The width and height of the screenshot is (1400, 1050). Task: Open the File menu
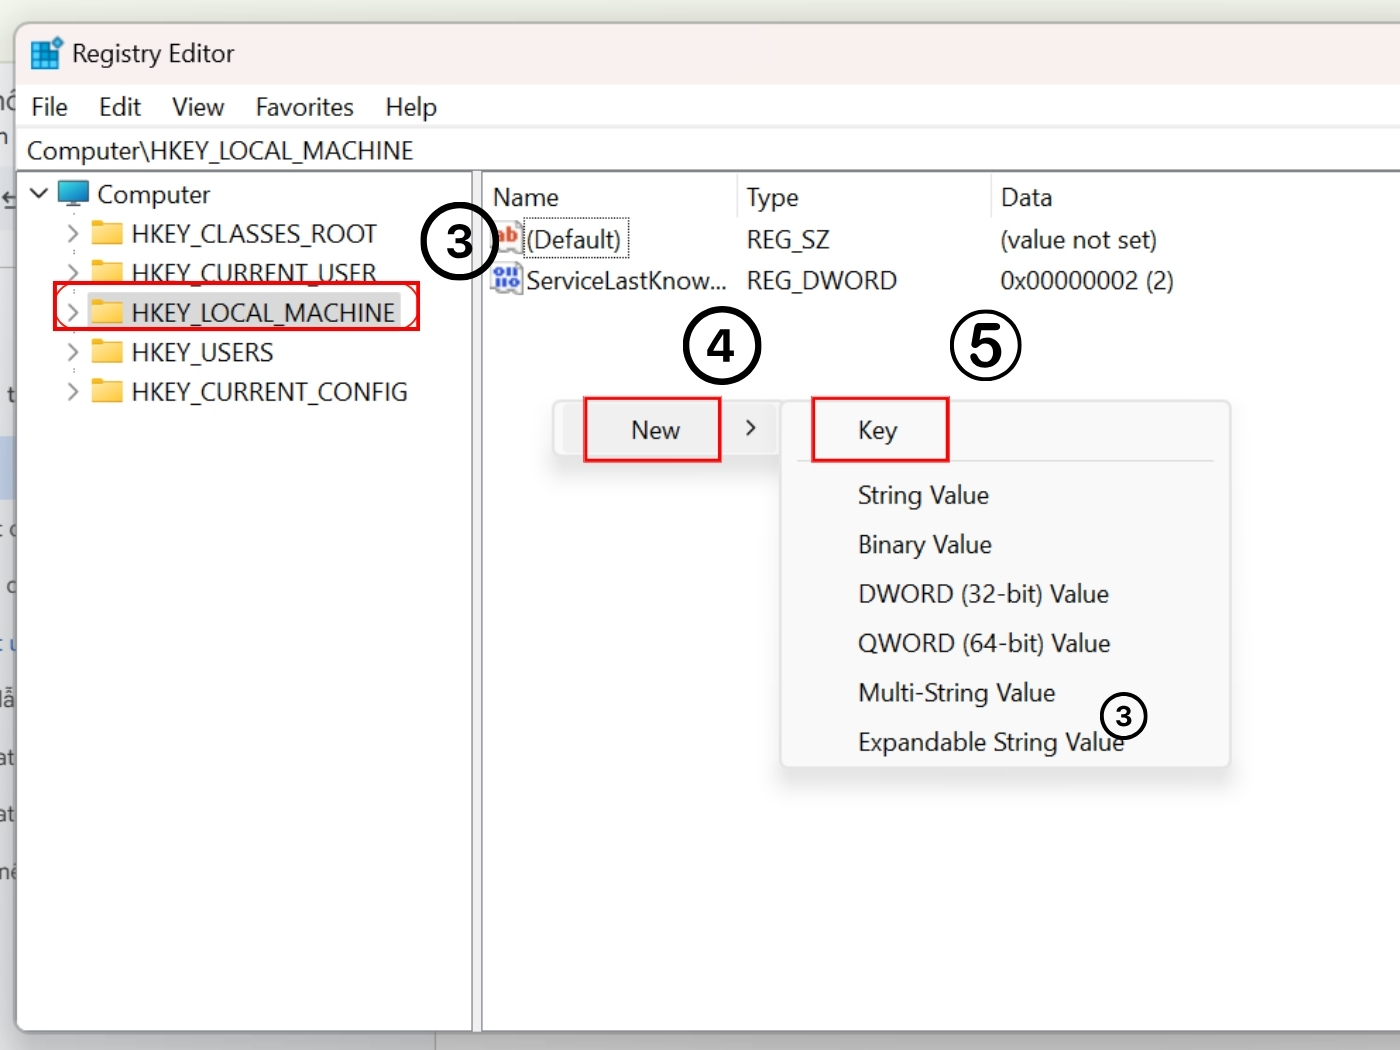pos(49,107)
